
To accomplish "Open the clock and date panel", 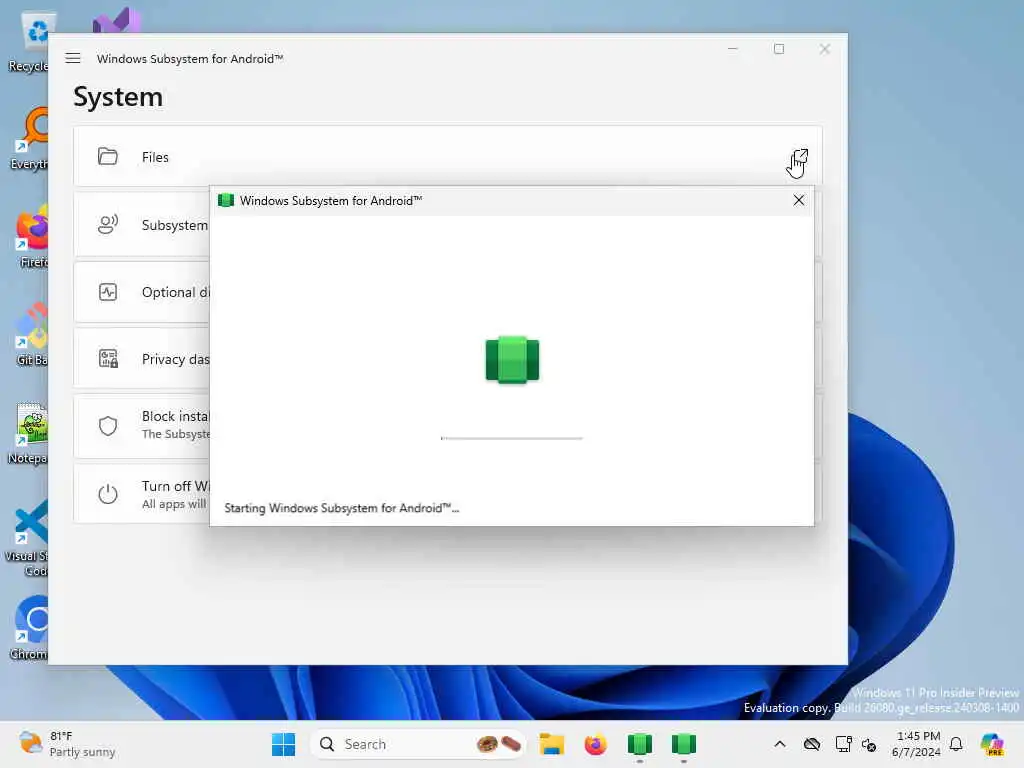I will (x=917, y=744).
